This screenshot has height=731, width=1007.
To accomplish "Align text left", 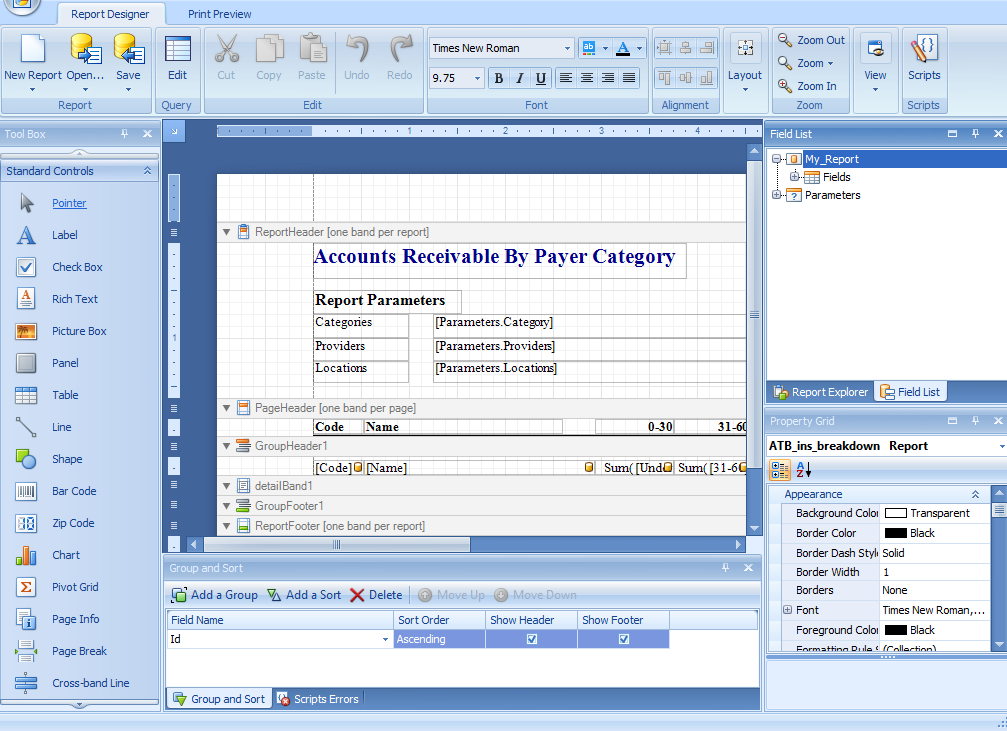I will coord(565,78).
